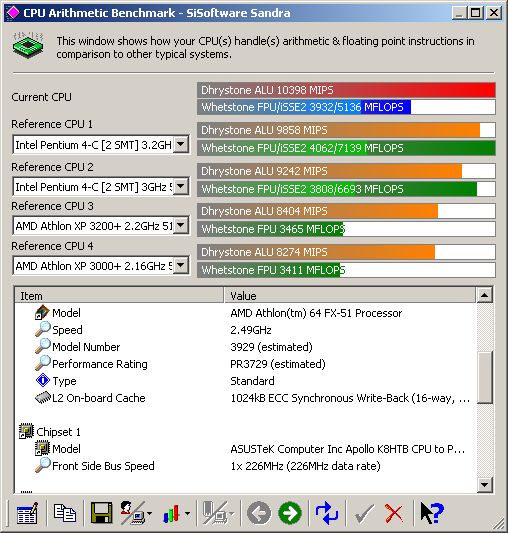Click the magnifier icon beside Speed
Viewport: 508px width, 533px height.
(43, 329)
